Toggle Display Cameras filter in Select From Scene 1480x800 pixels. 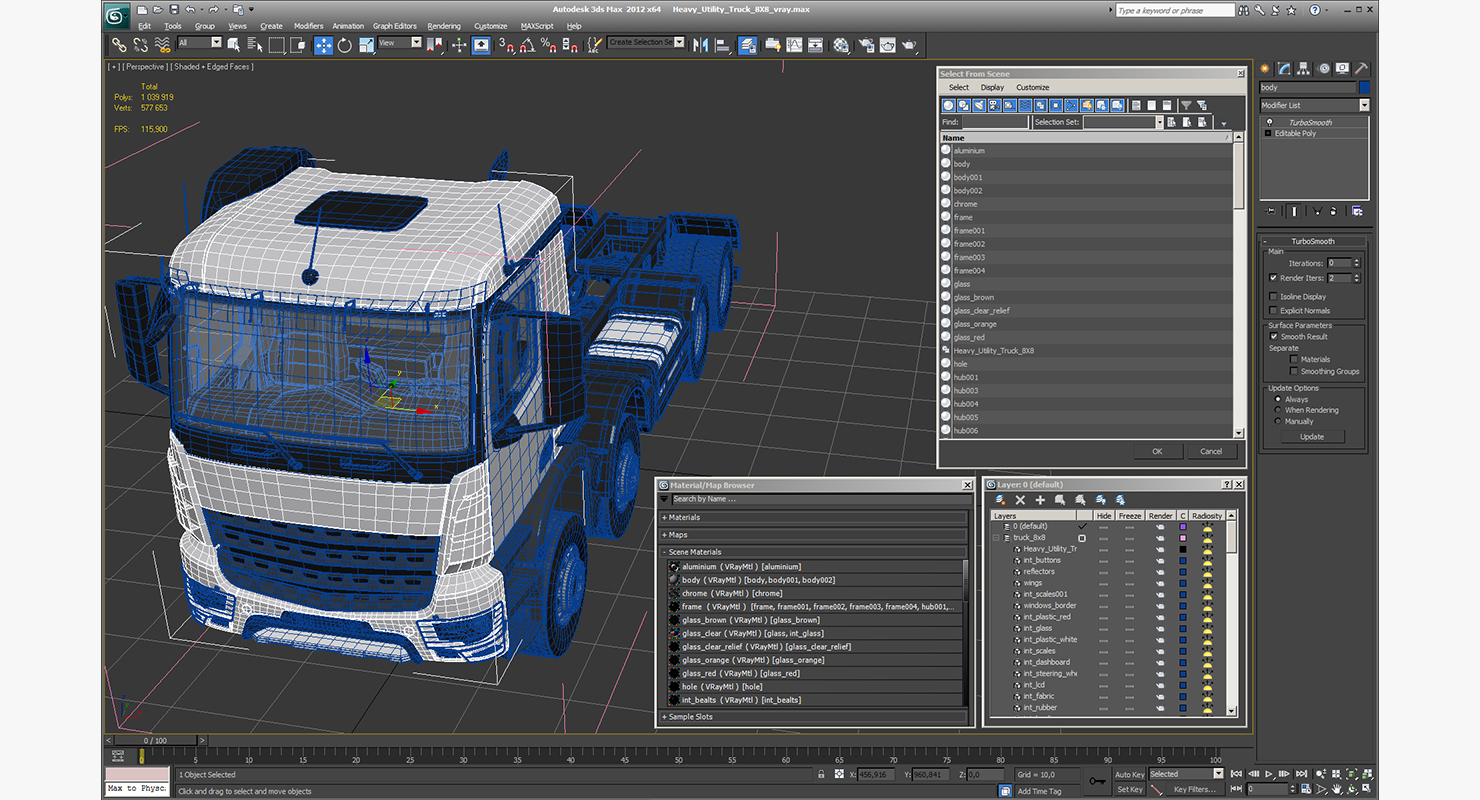pyautogui.click(x=994, y=105)
